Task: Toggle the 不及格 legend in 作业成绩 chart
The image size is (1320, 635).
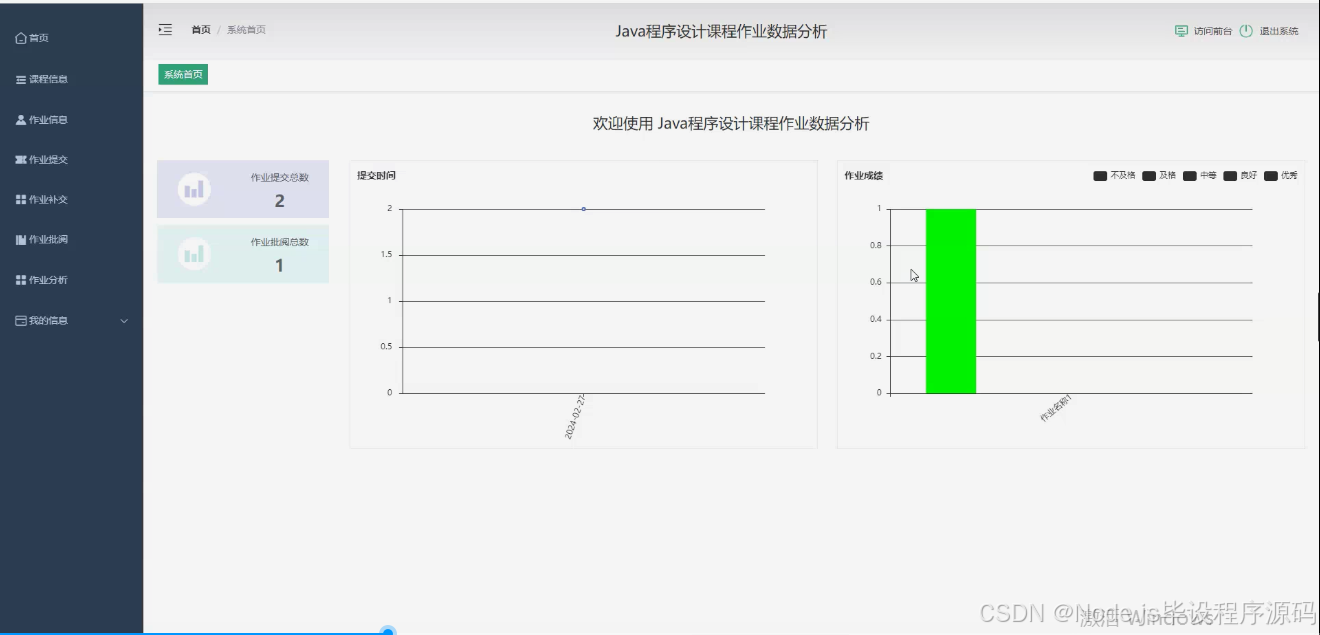Action: coord(1100,175)
